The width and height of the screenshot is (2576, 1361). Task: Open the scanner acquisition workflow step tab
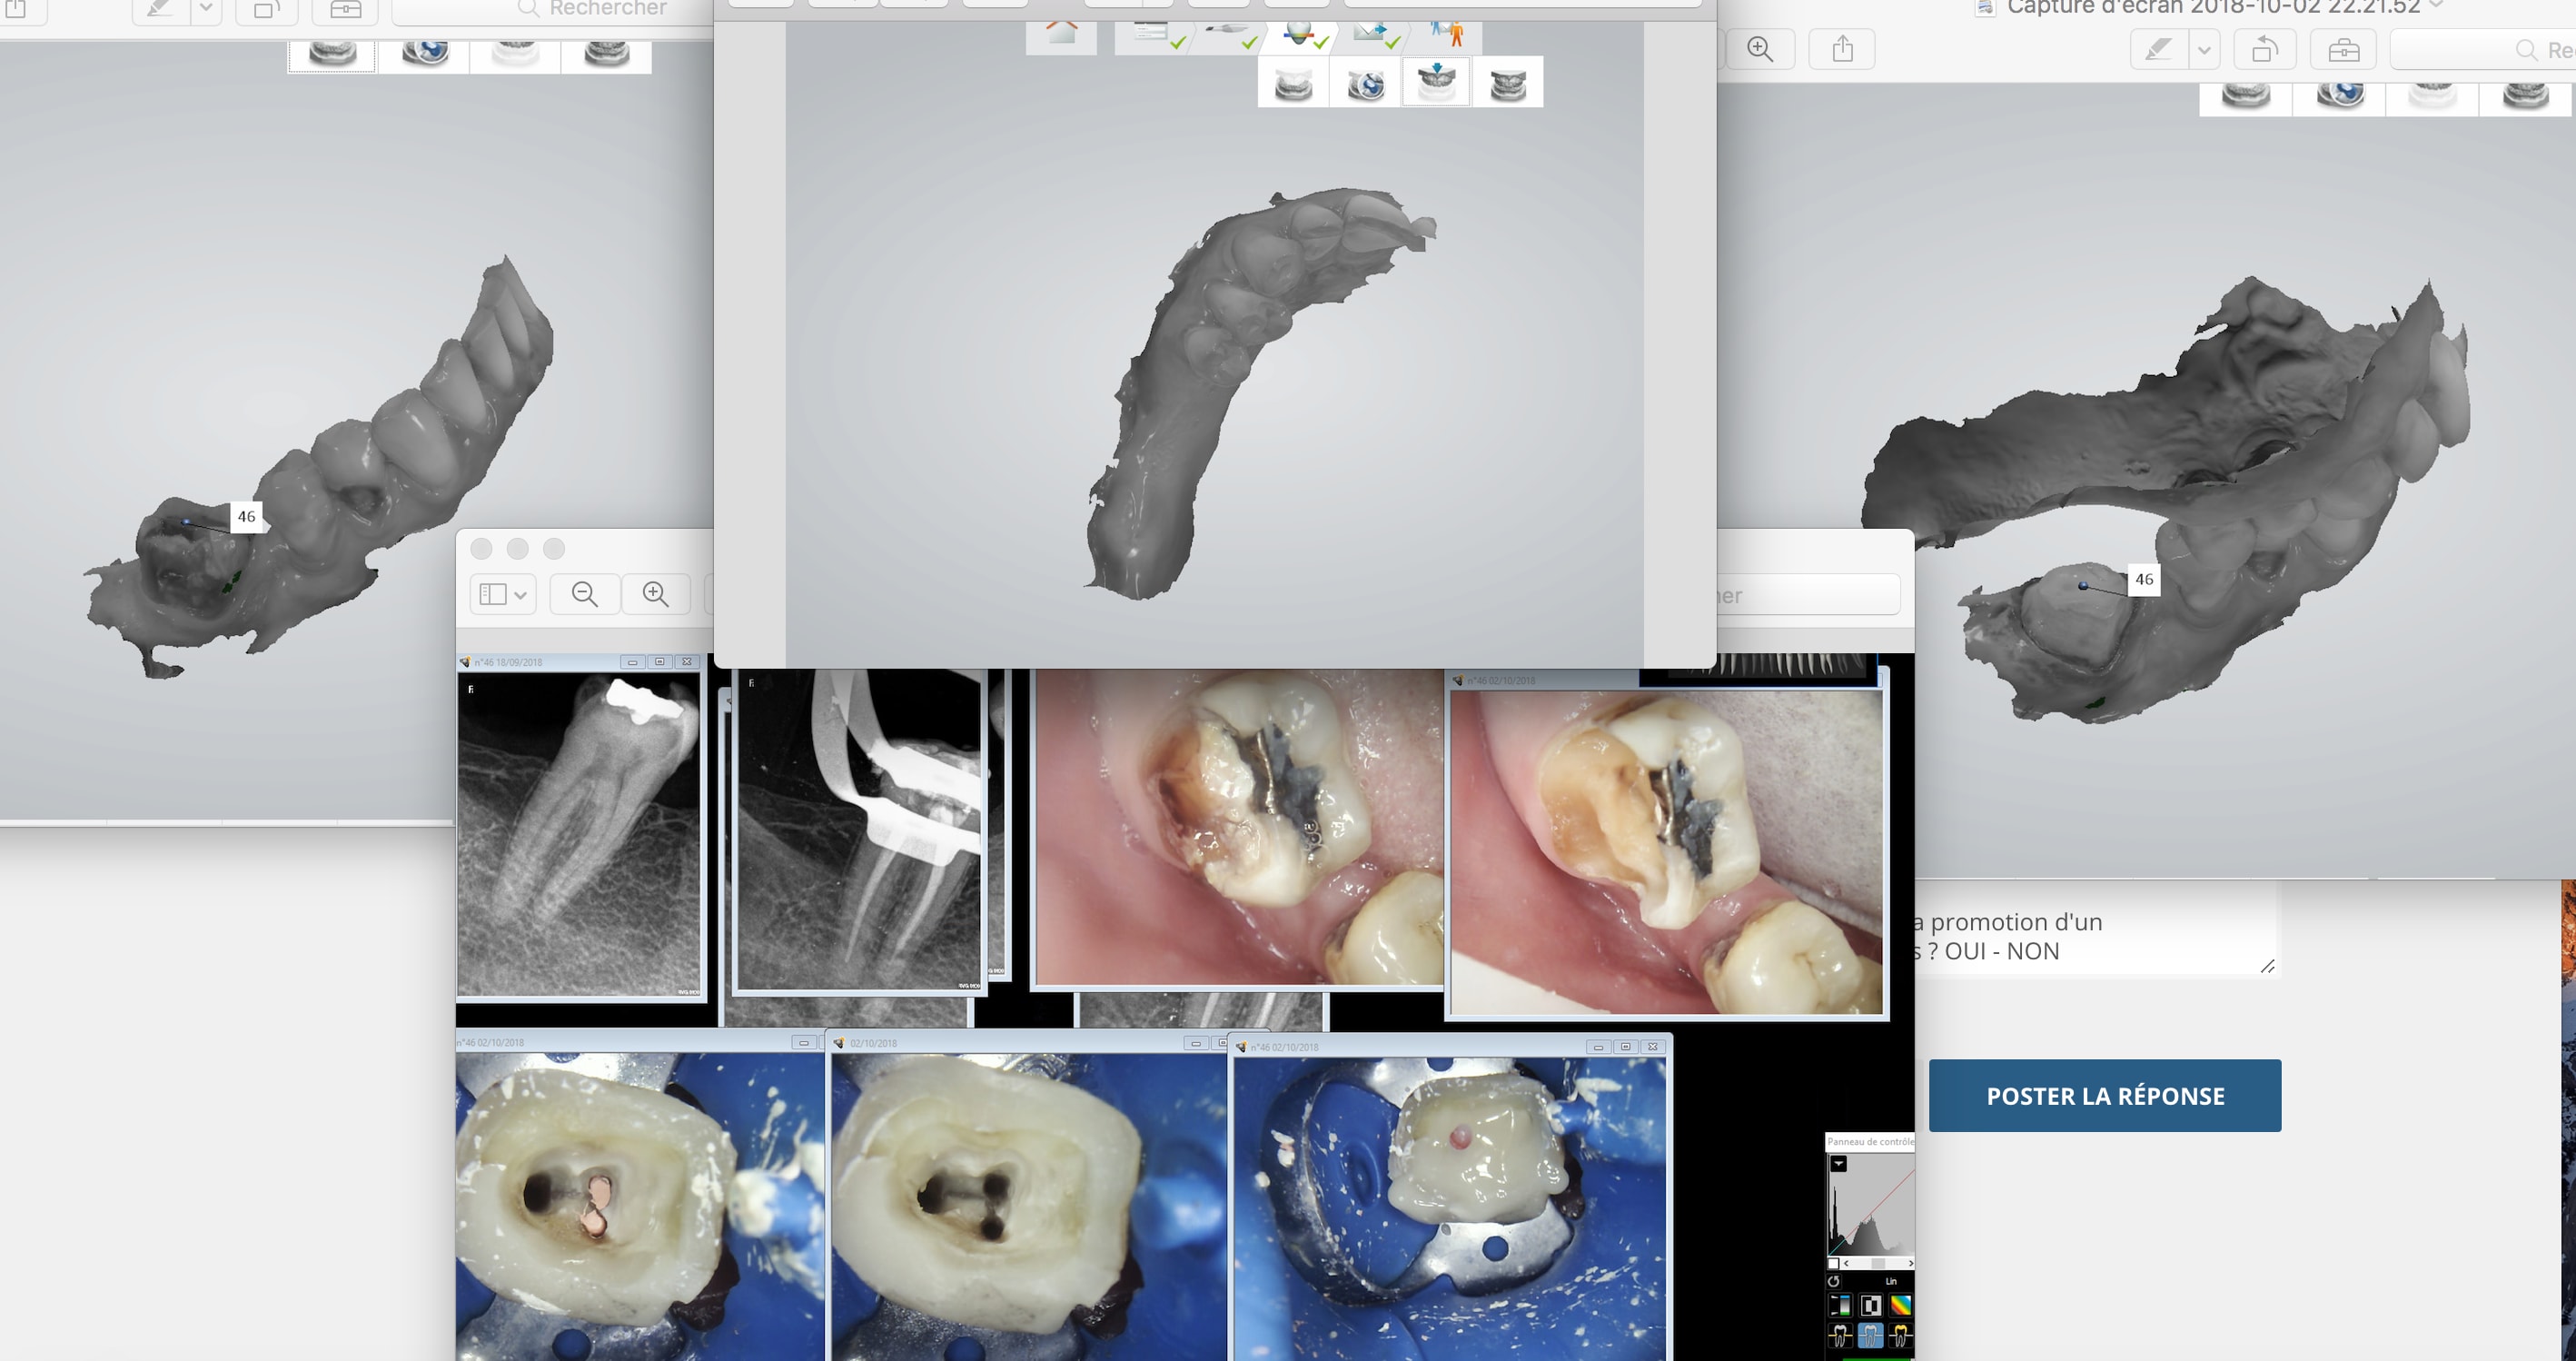(x=1228, y=35)
